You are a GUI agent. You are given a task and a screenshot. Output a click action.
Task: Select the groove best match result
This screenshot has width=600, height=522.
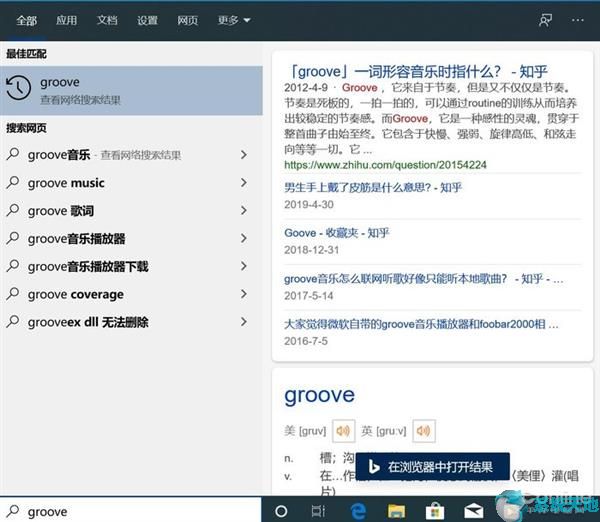coord(131,91)
